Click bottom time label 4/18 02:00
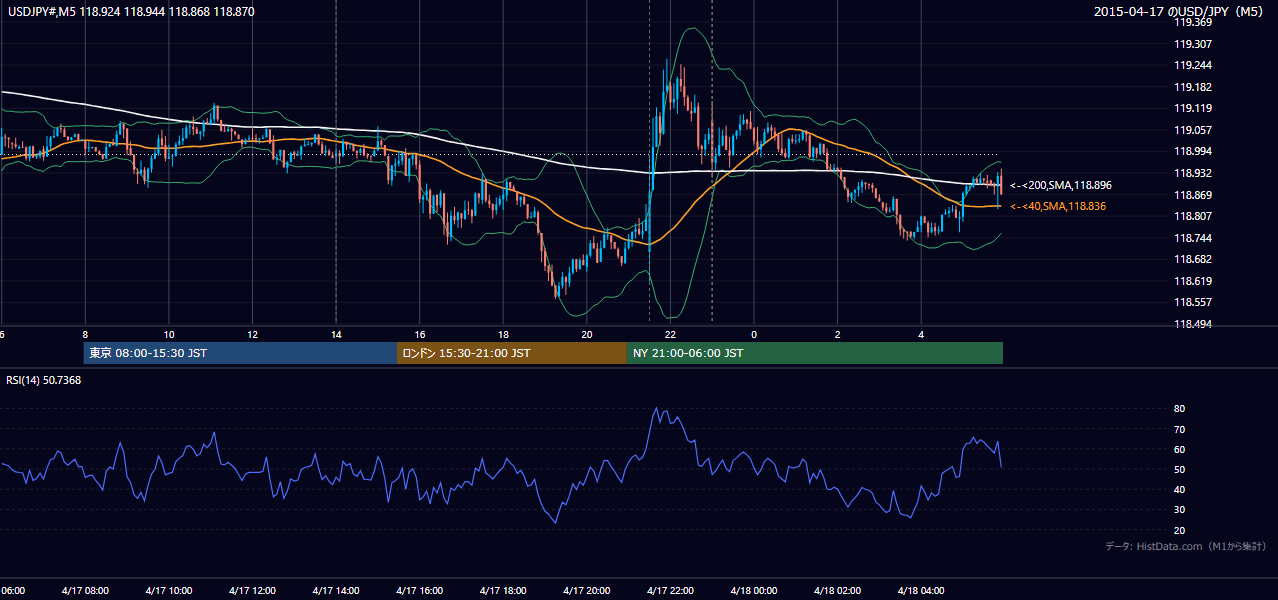This screenshot has height=600, width=1278. (837, 590)
